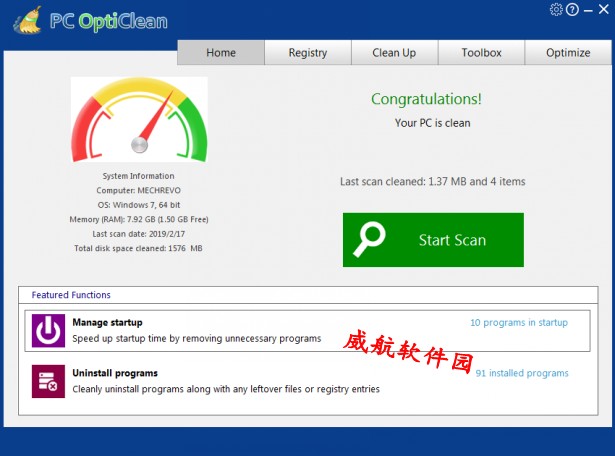Click the PC health gauge image
Image resolution: width=615 pixels, height=456 pixels.
[139, 120]
